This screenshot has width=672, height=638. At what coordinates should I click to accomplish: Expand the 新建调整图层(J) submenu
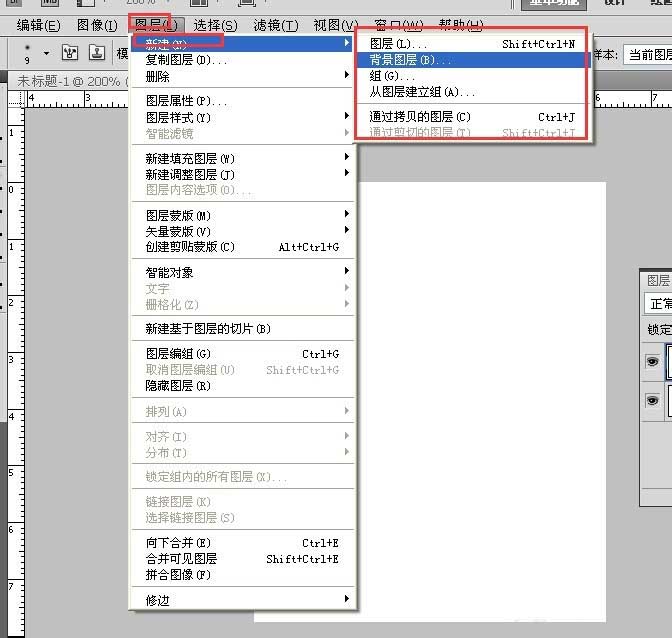click(x=242, y=174)
